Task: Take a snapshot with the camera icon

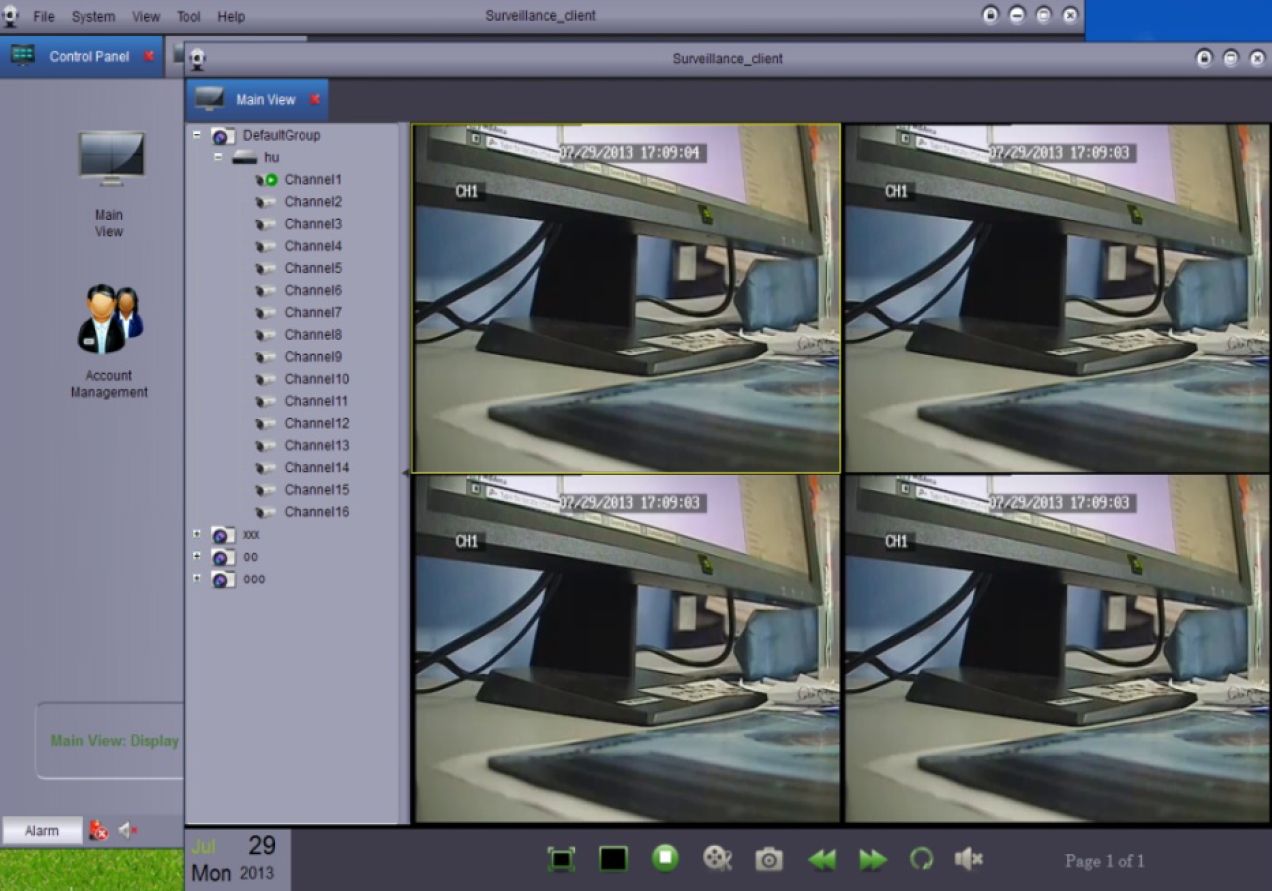Action: tap(768, 859)
